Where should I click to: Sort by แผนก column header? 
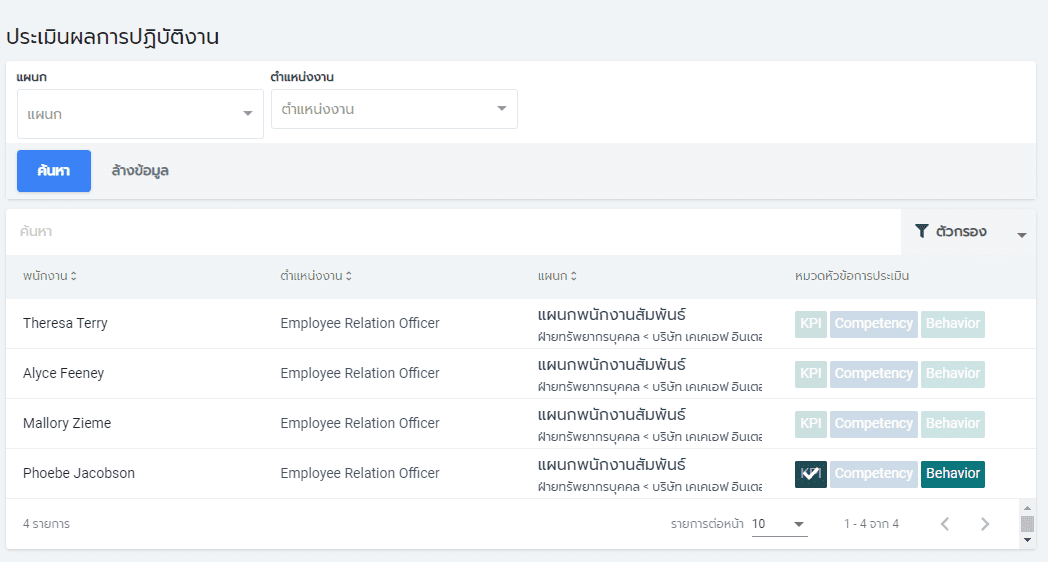pos(557,276)
